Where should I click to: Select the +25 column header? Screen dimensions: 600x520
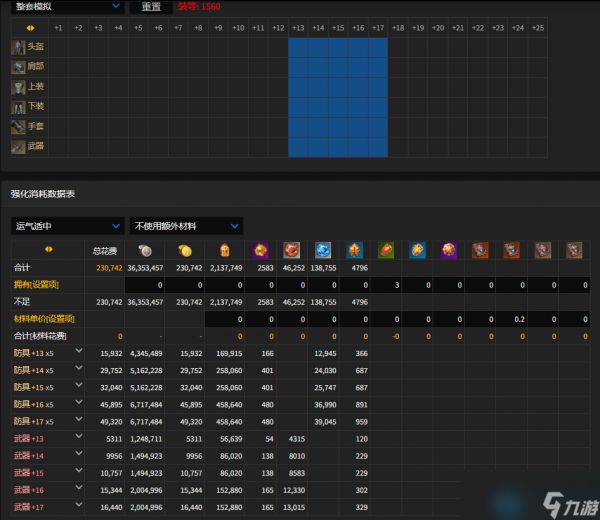coord(537,28)
